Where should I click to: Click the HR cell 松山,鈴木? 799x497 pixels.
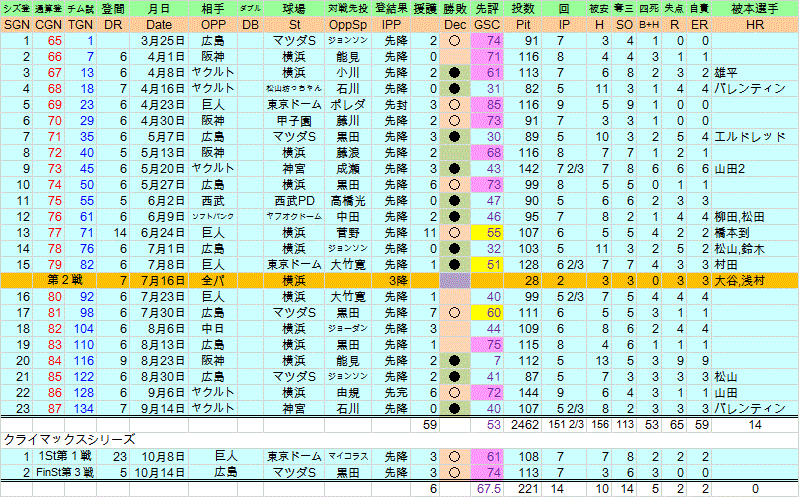(739, 249)
